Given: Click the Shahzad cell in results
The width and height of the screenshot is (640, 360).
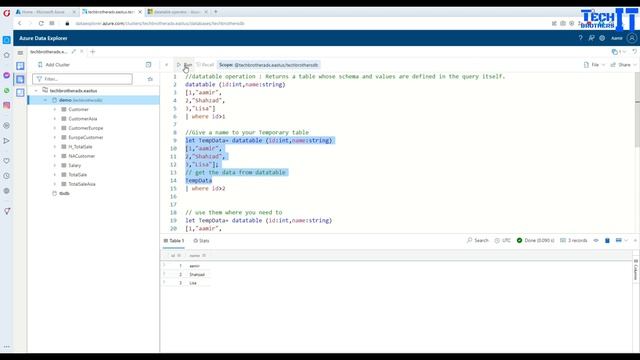Looking at the screenshot, I should pyautogui.click(x=197, y=274).
